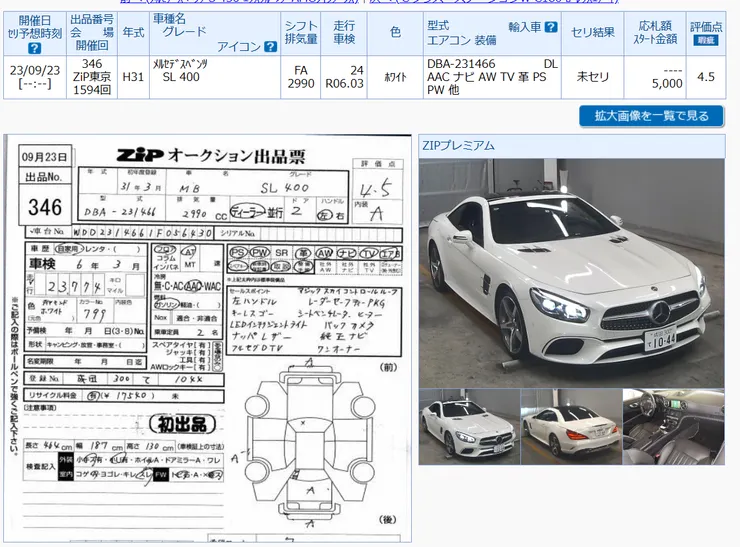Open main front photo of white Mercedes SL
The image size is (740, 547).
572,273
